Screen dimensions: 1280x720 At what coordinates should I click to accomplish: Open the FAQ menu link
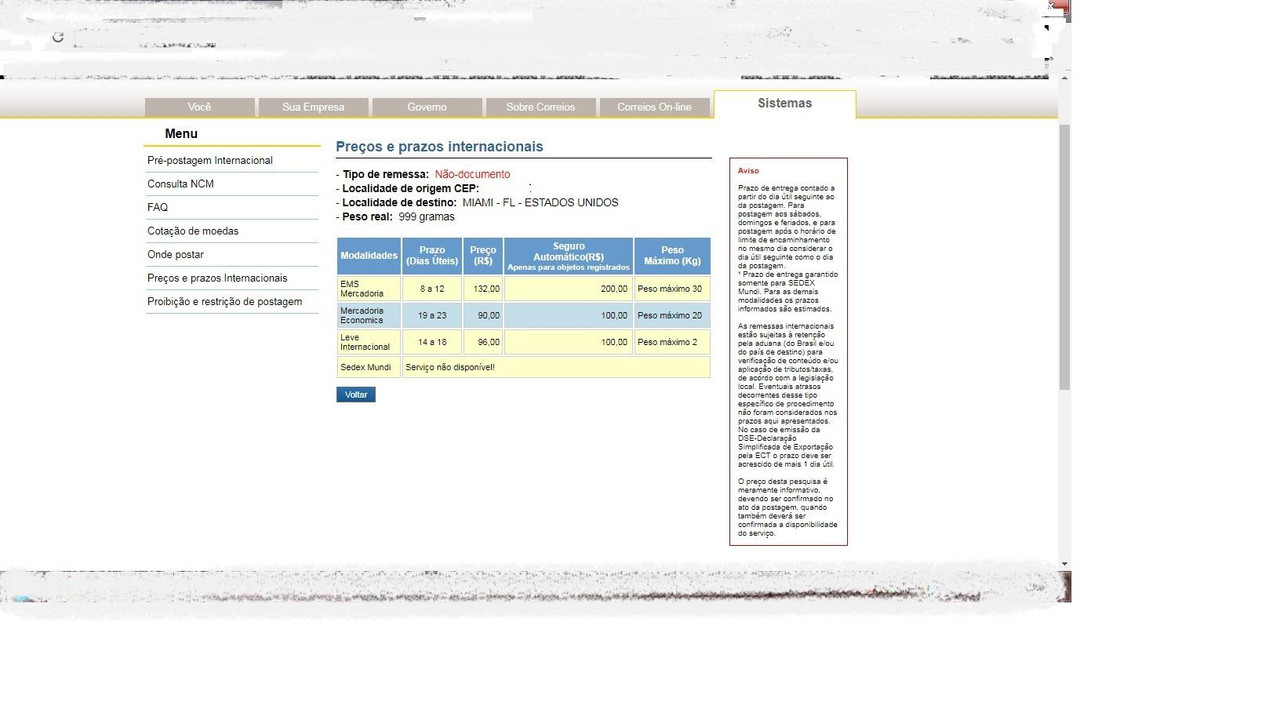[157, 207]
